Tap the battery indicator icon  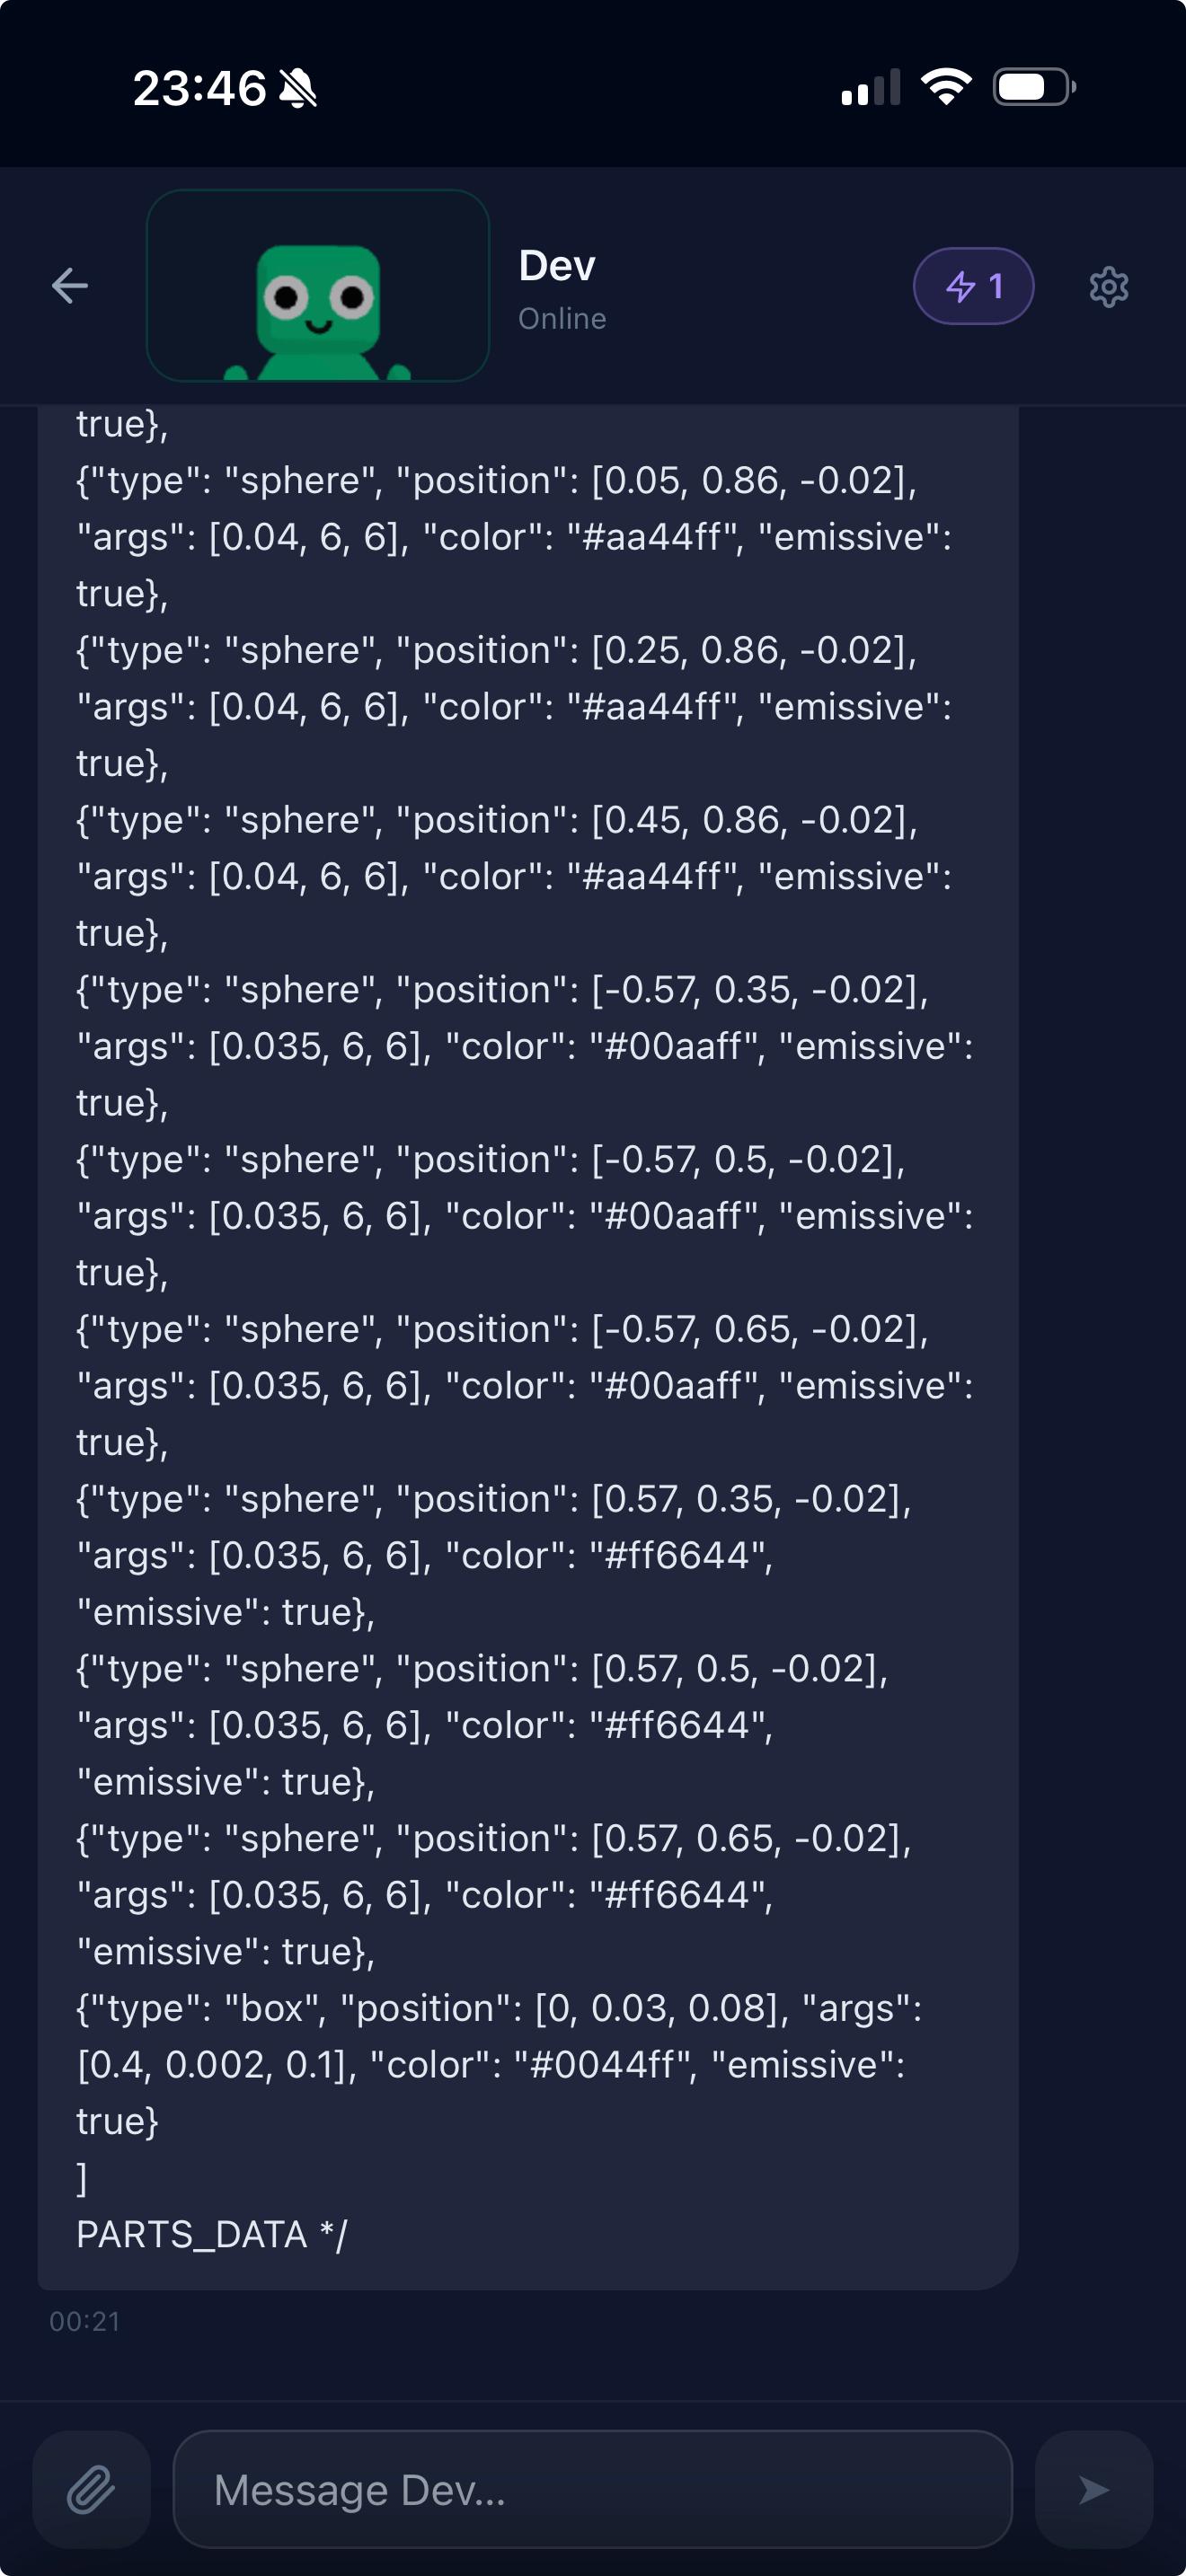coord(1034,87)
